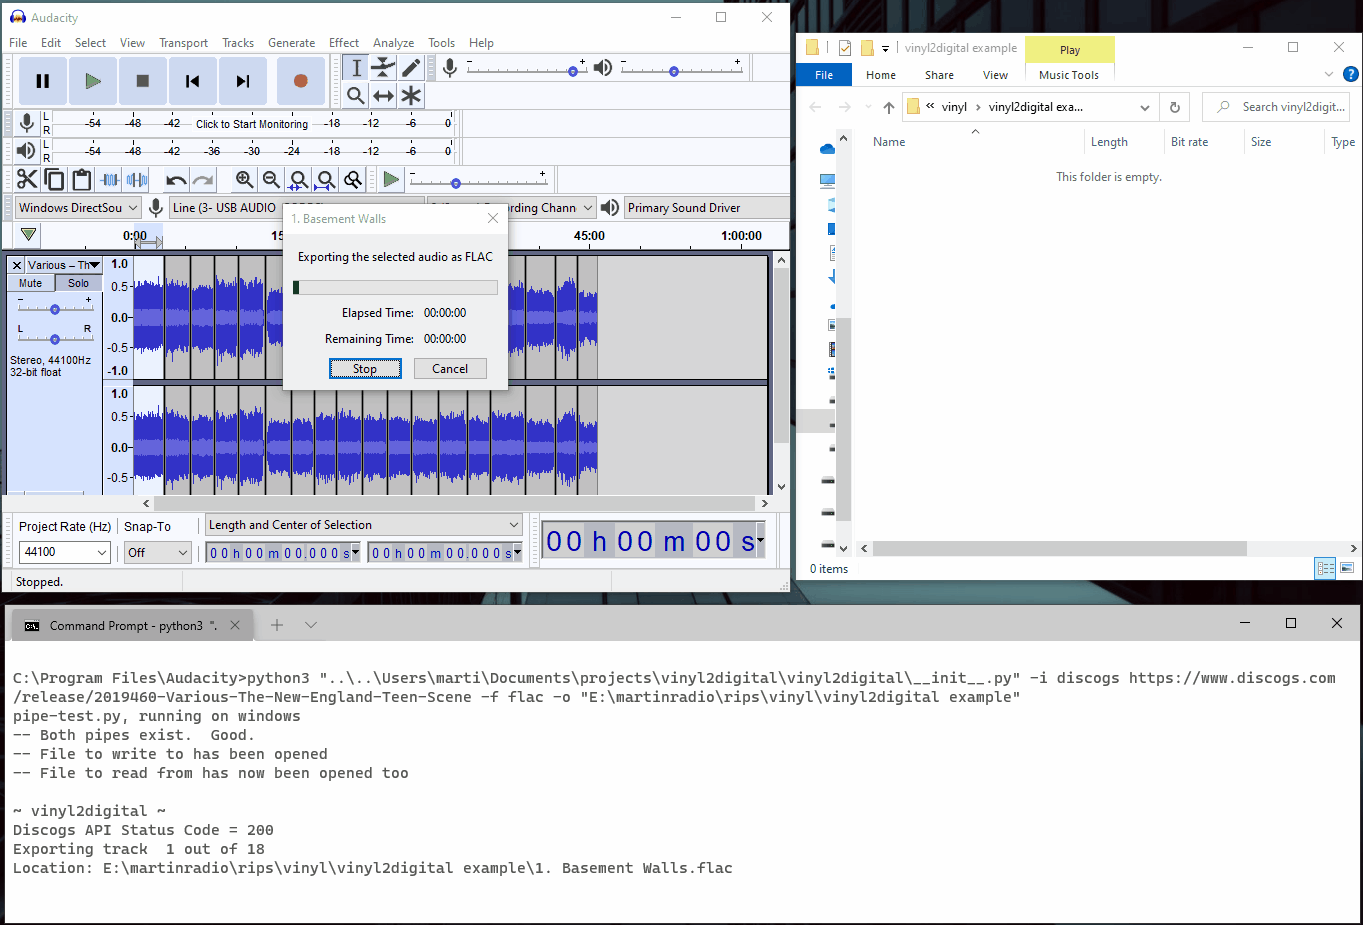The image size is (1363, 925).
Task: Click the red Record button
Action: click(300, 81)
